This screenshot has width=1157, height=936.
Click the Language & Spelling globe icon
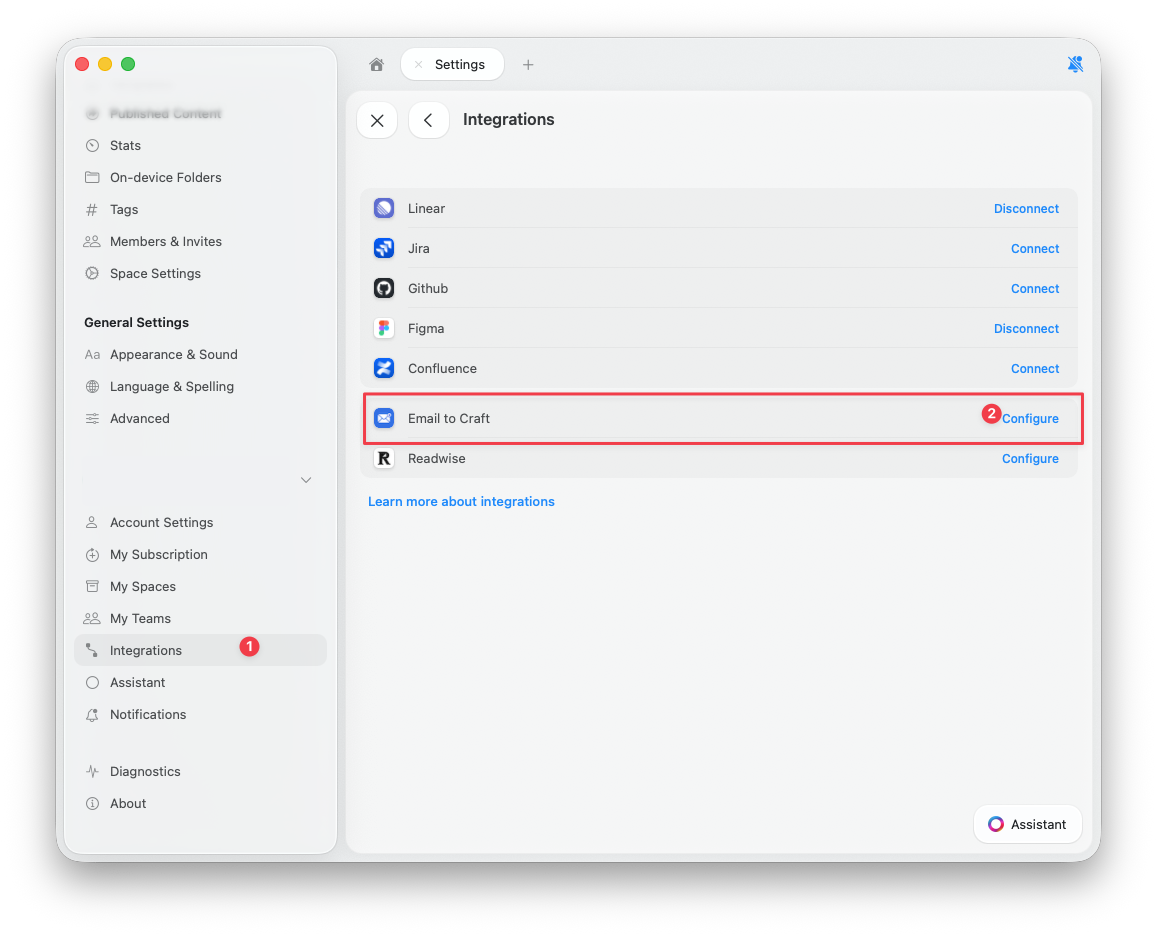92,387
